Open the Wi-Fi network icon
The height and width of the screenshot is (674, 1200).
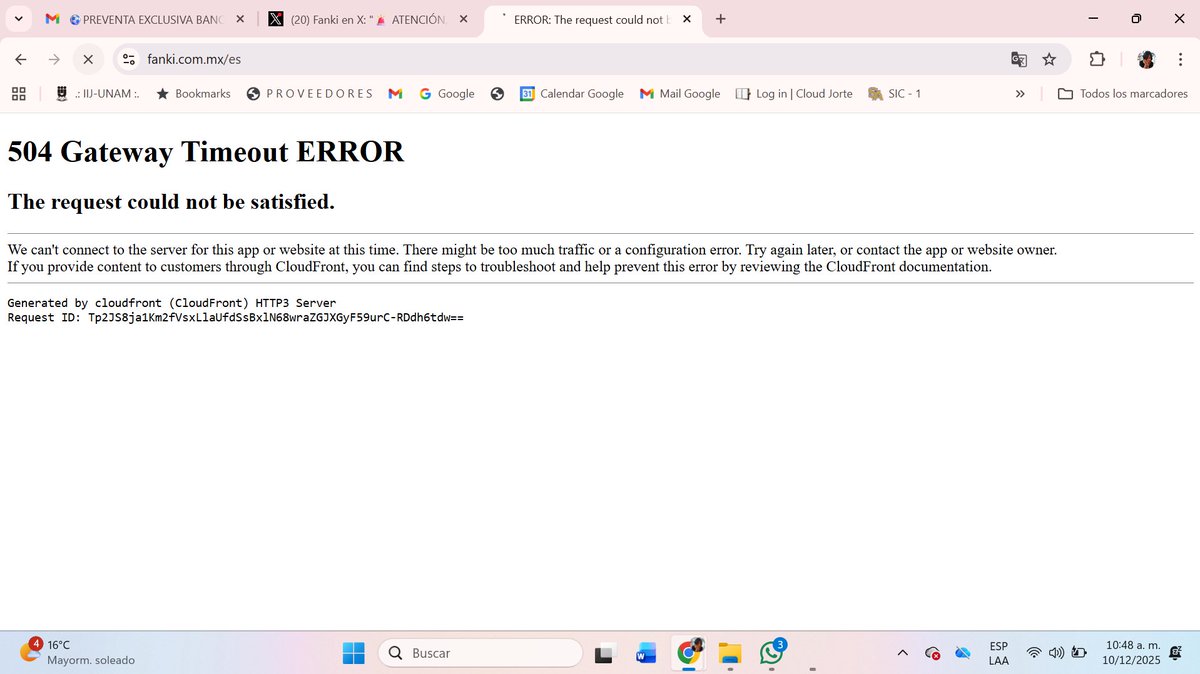pyautogui.click(x=1034, y=653)
